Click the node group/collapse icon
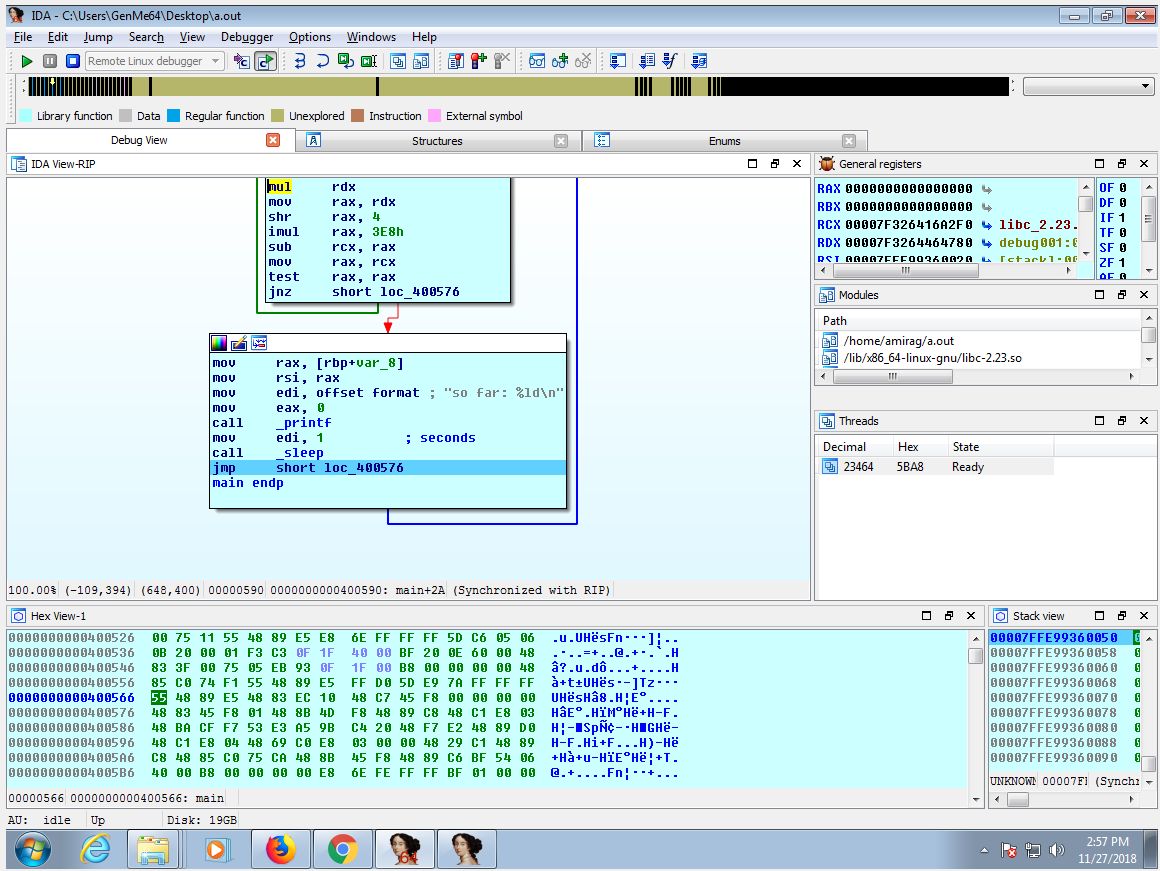The image size is (1160, 871). tap(259, 343)
